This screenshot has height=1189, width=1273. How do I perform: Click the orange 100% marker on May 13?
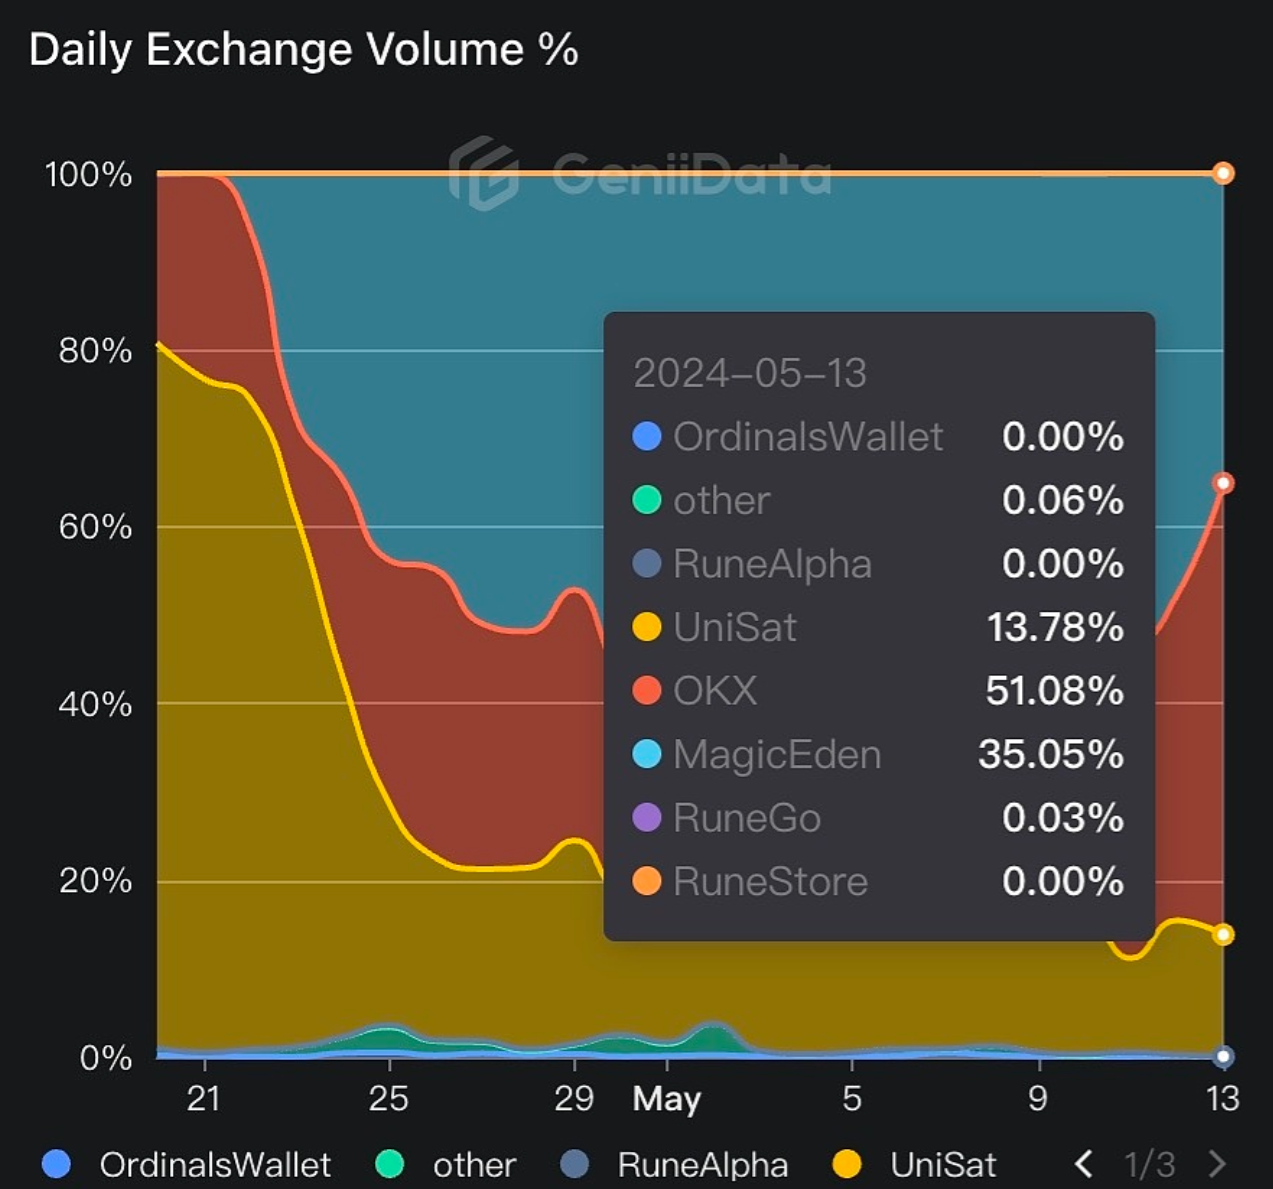tap(1223, 174)
